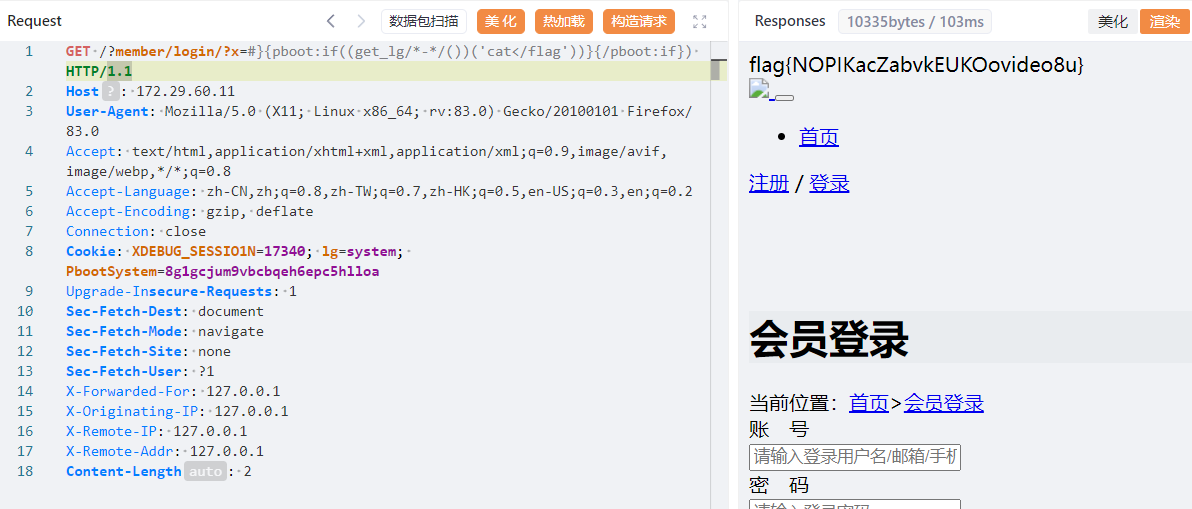Click the question mark badge beside Host
The image size is (1192, 509).
click(110, 91)
